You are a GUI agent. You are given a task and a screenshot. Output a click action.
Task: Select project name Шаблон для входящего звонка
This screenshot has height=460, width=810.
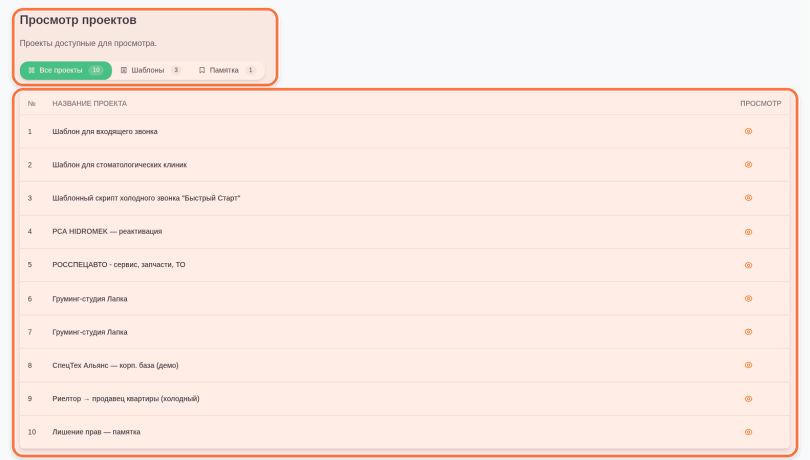pos(105,131)
